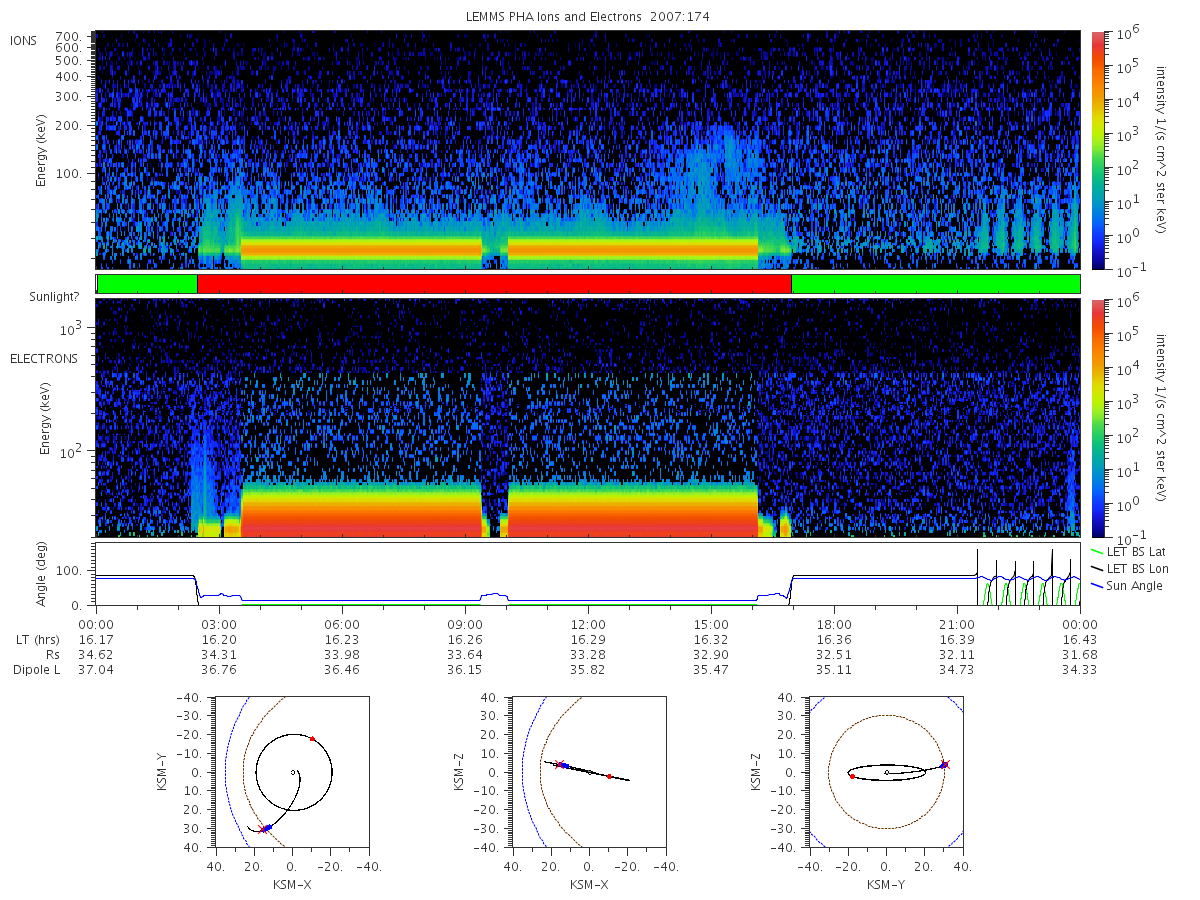The width and height of the screenshot is (1200, 900).
Task: Click the Dipole L row label
Action: [x=36, y=669]
